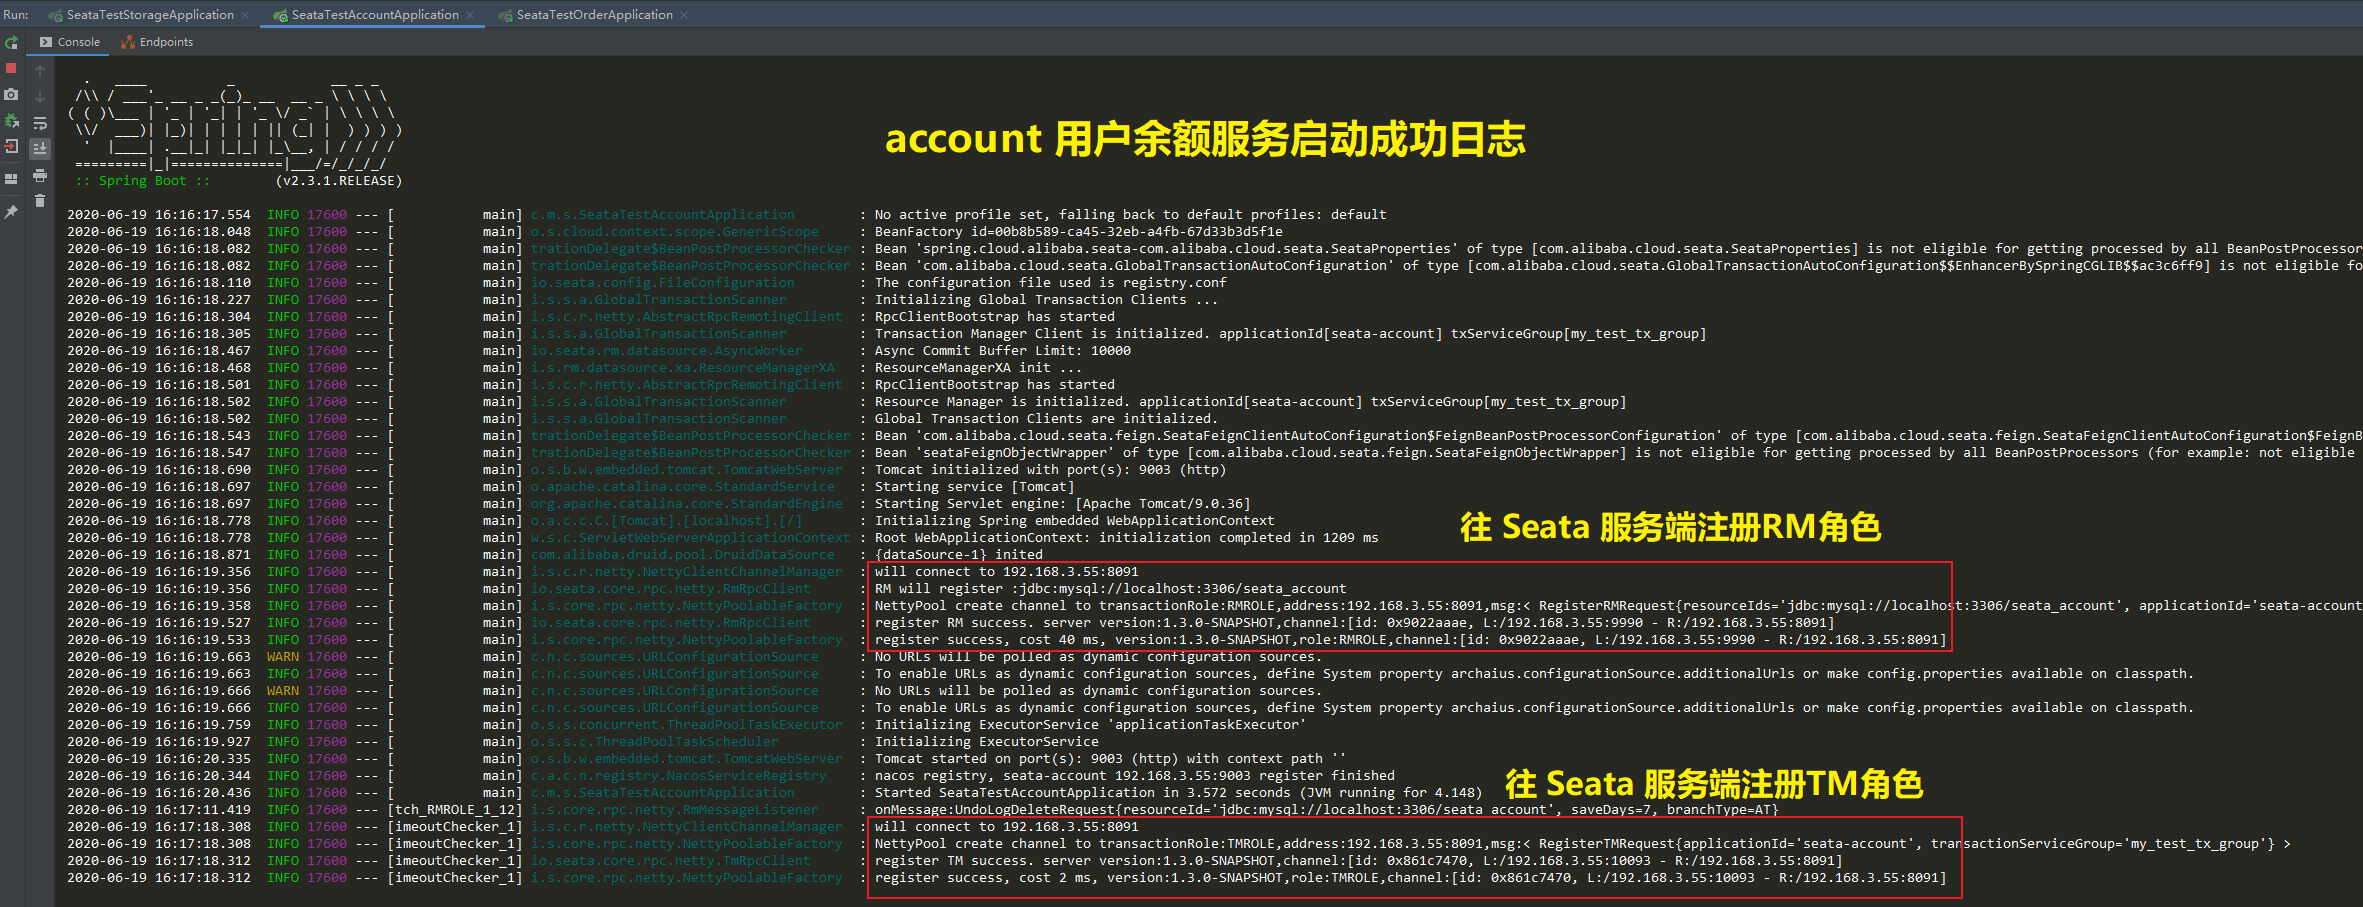Image resolution: width=2363 pixels, height=907 pixels.
Task: Click the o.s.s.concurrent.ThreadPoolTaskExecutor logger name
Action: tap(686, 725)
